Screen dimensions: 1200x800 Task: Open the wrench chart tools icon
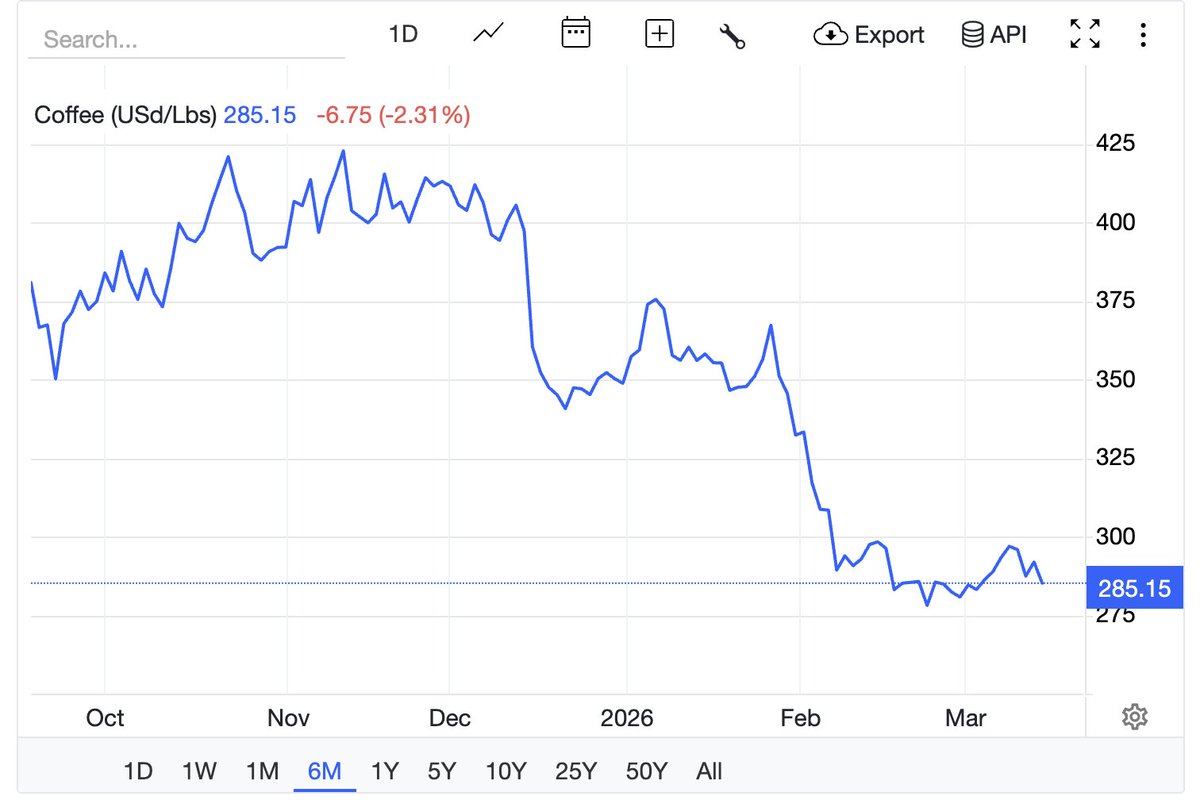point(732,36)
